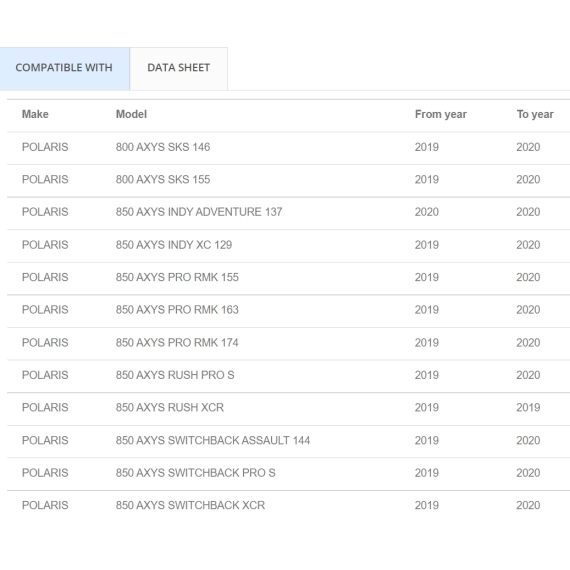Click the 850 AXYS RUSH XCR model

point(170,408)
